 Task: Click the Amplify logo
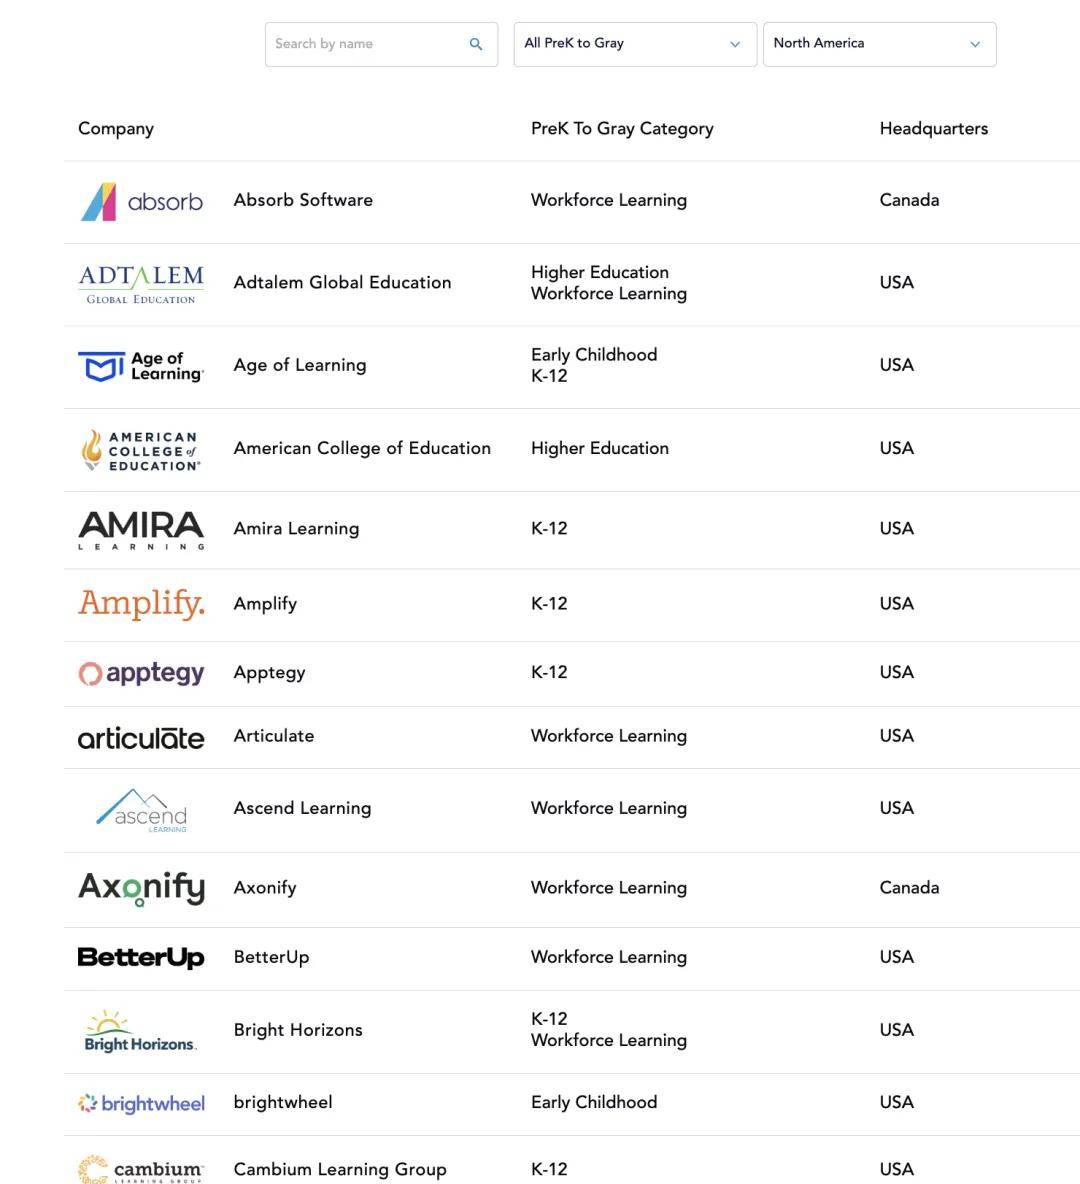pyautogui.click(x=141, y=604)
